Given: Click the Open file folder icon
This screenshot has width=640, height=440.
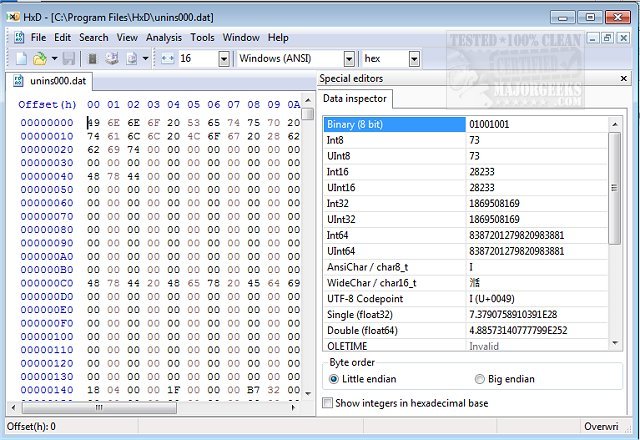Looking at the screenshot, I should coord(40,59).
